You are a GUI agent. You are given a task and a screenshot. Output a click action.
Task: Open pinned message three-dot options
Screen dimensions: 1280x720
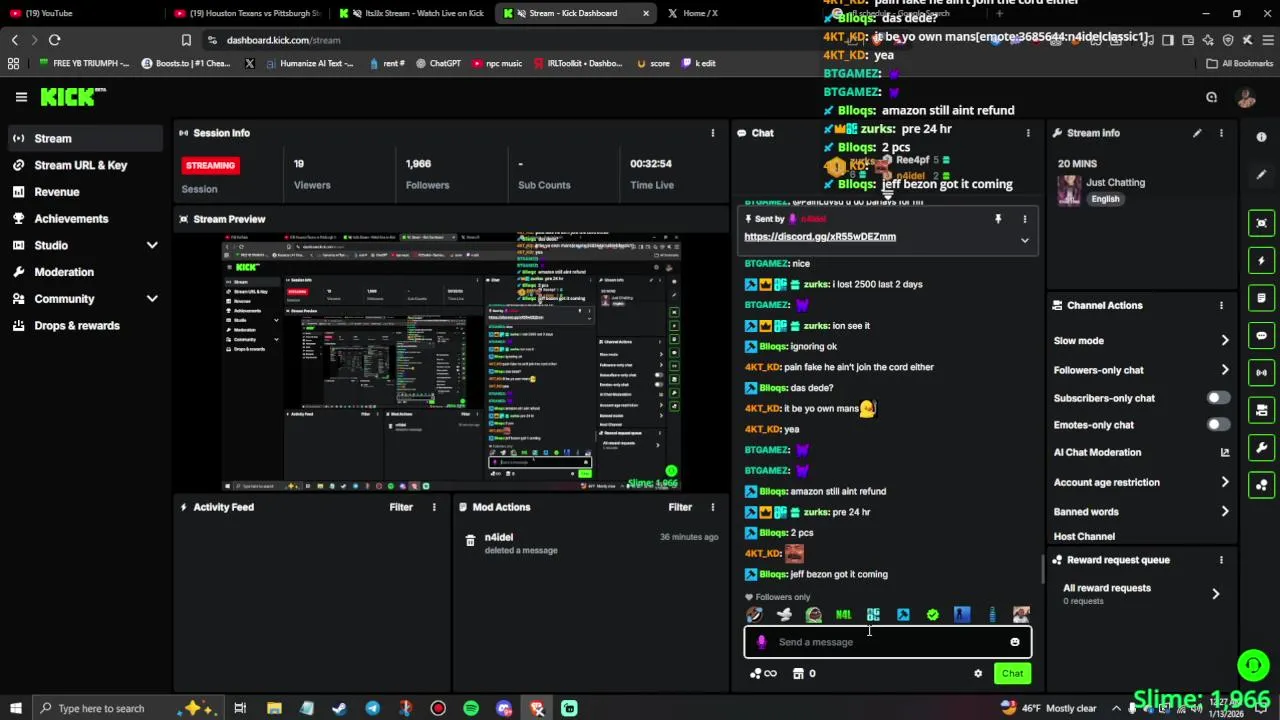pos(1024,219)
